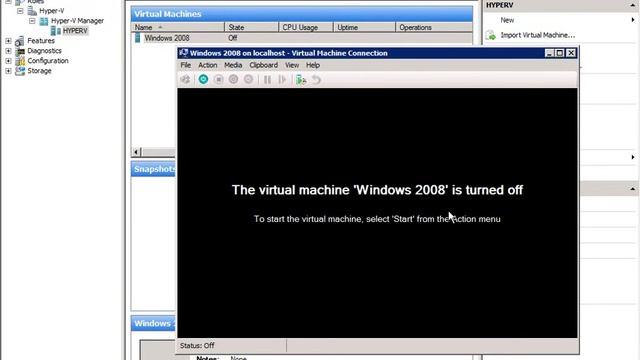Sort by the Operations column header

434,27
